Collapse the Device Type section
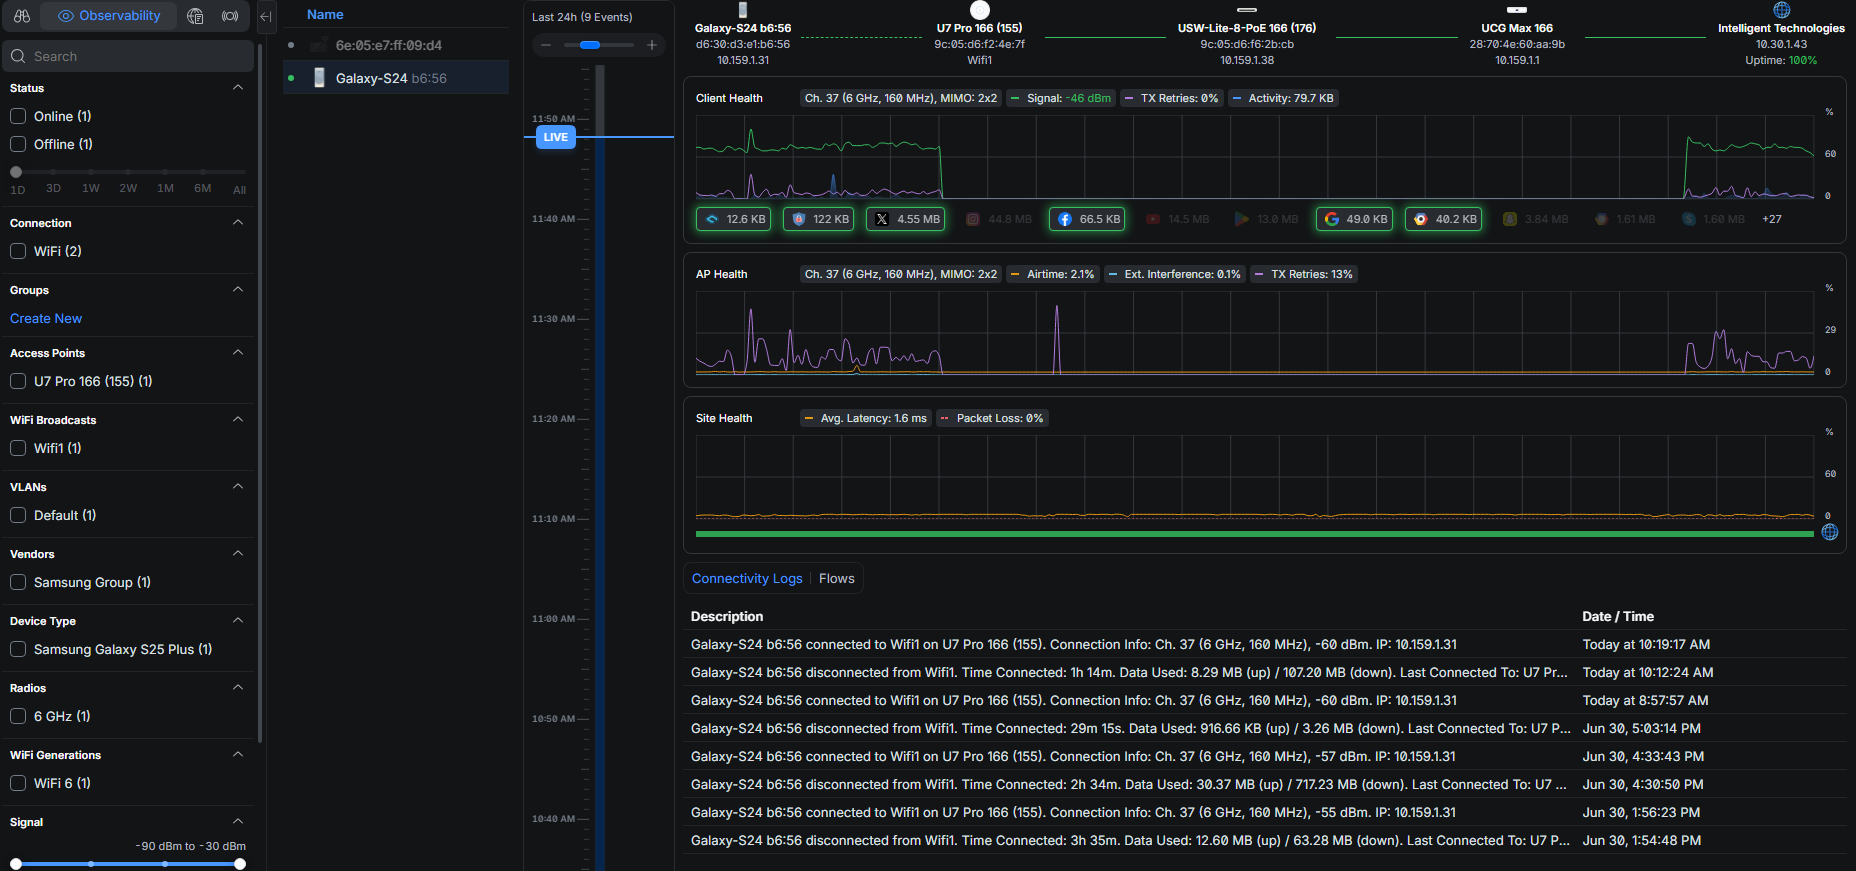 238,620
